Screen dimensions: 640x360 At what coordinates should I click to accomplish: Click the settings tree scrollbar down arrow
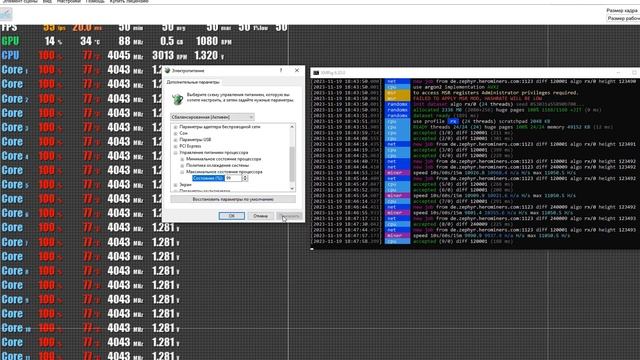pos(292,188)
